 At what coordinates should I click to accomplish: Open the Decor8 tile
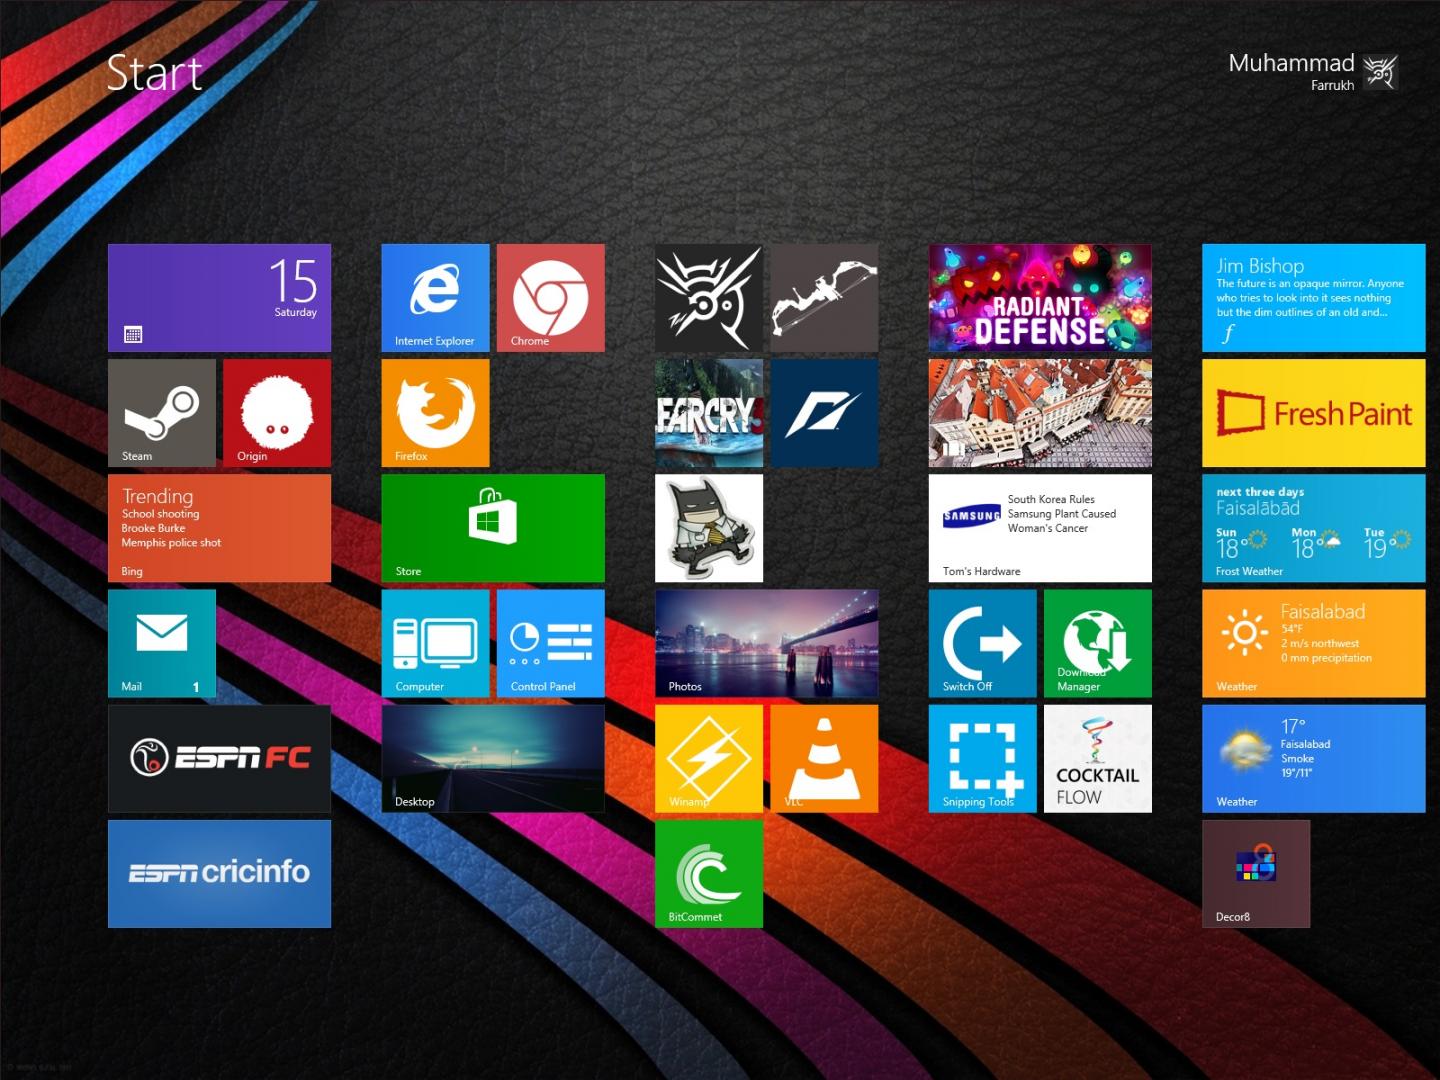pos(1255,873)
